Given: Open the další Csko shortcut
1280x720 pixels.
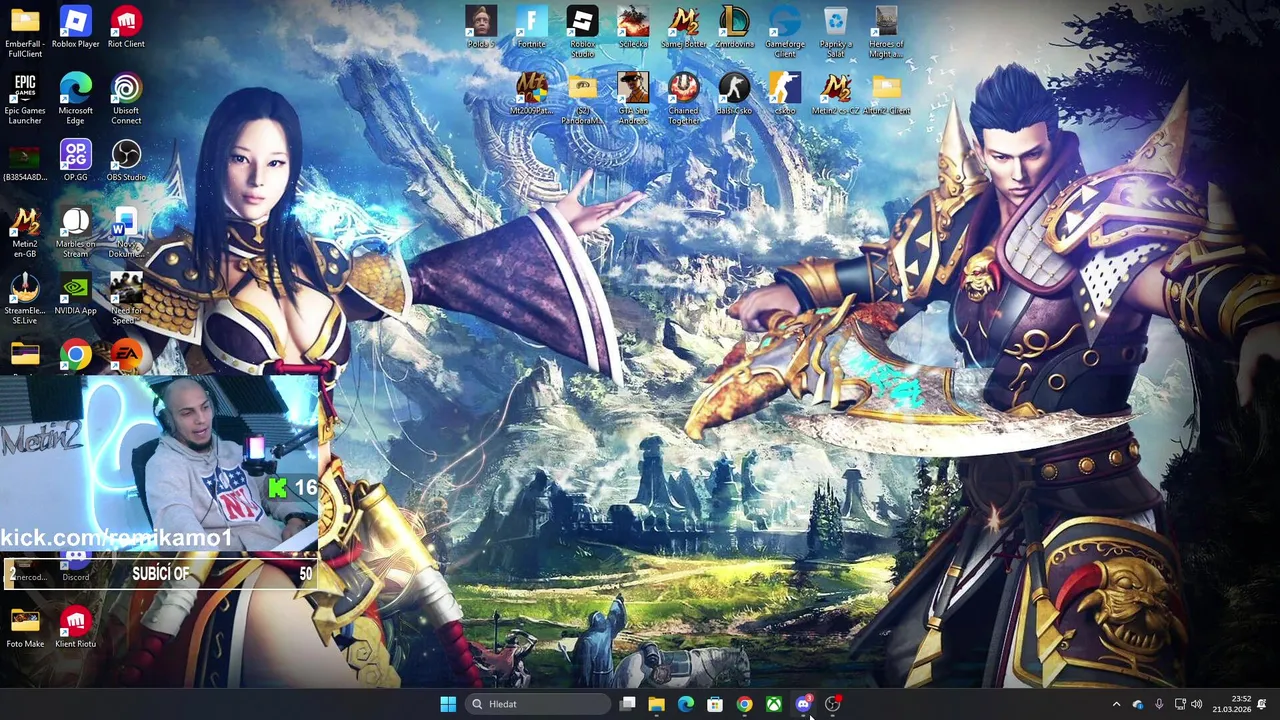Looking at the screenshot, I should click(734, 94).
